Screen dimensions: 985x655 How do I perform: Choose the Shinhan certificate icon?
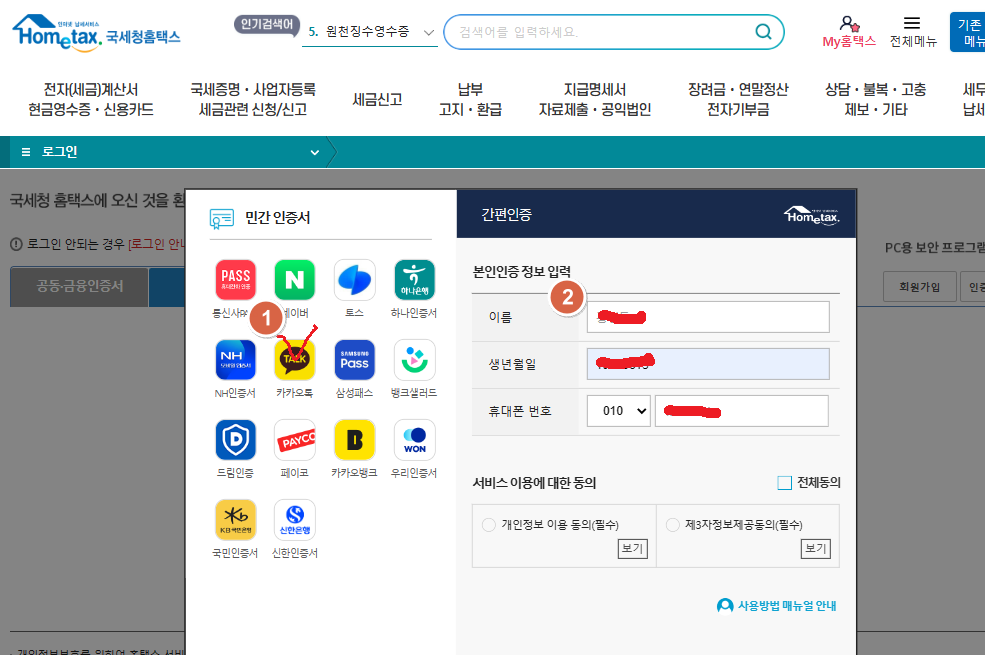pos(295,519)
